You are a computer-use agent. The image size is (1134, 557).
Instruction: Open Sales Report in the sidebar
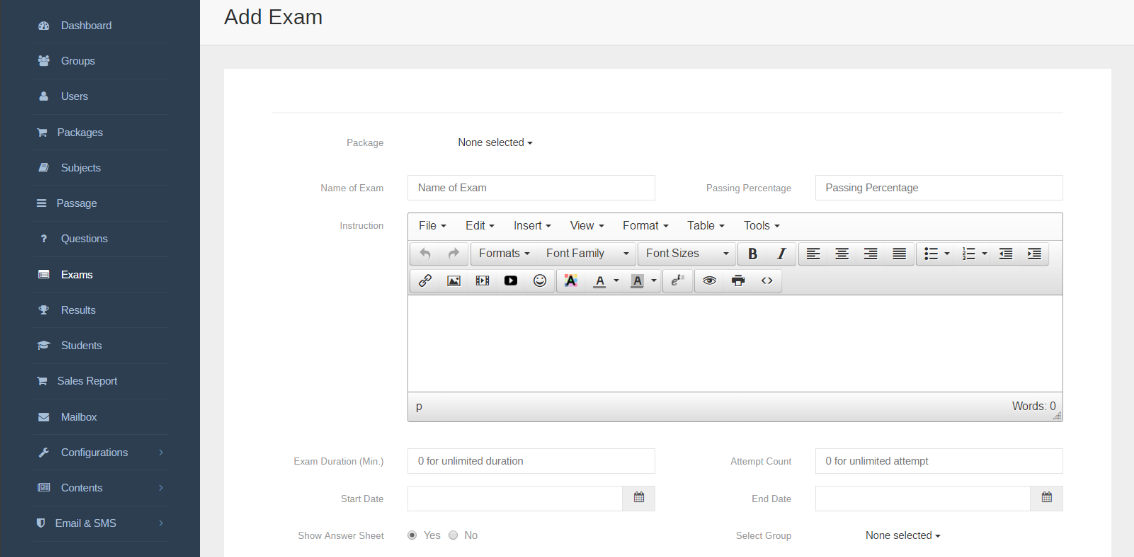click(87, 381)
